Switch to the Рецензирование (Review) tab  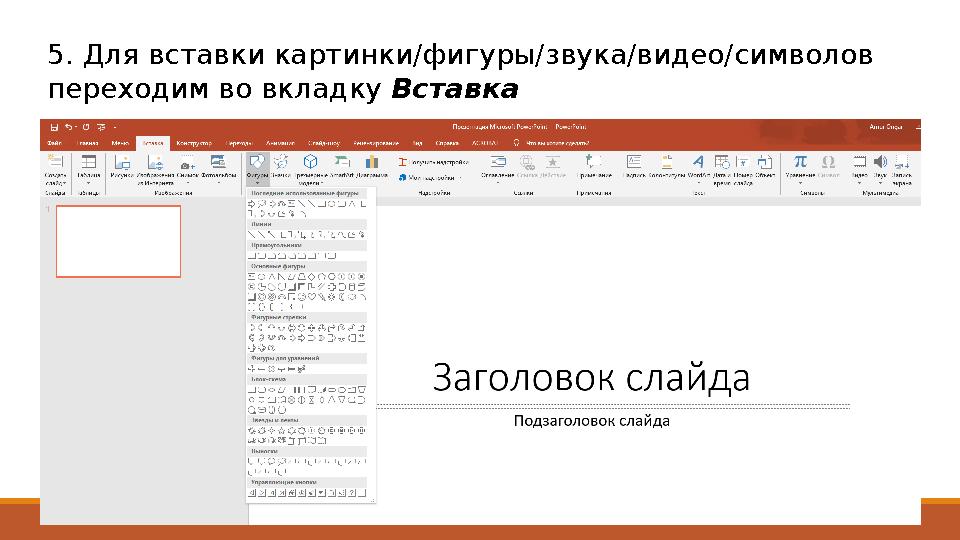(x=376, y=143)
